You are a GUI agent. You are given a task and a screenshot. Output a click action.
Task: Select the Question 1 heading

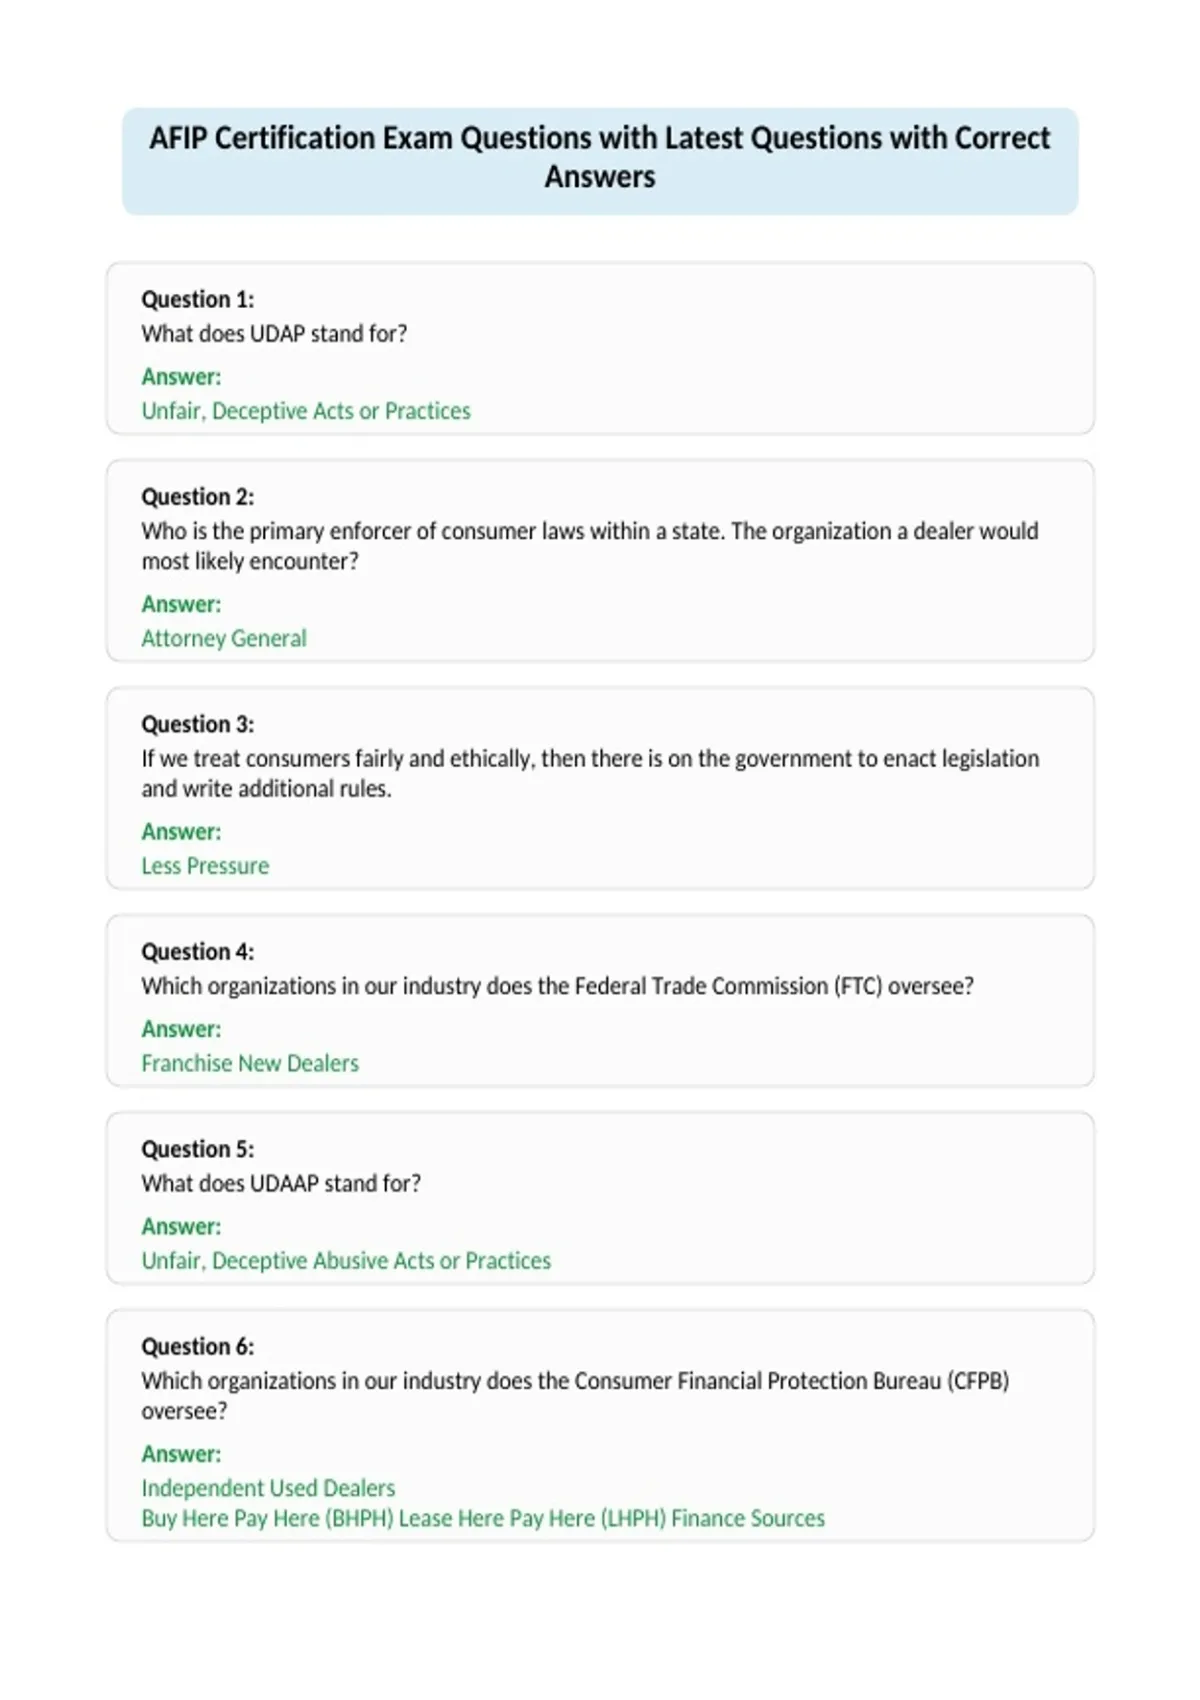pos(197,299)
